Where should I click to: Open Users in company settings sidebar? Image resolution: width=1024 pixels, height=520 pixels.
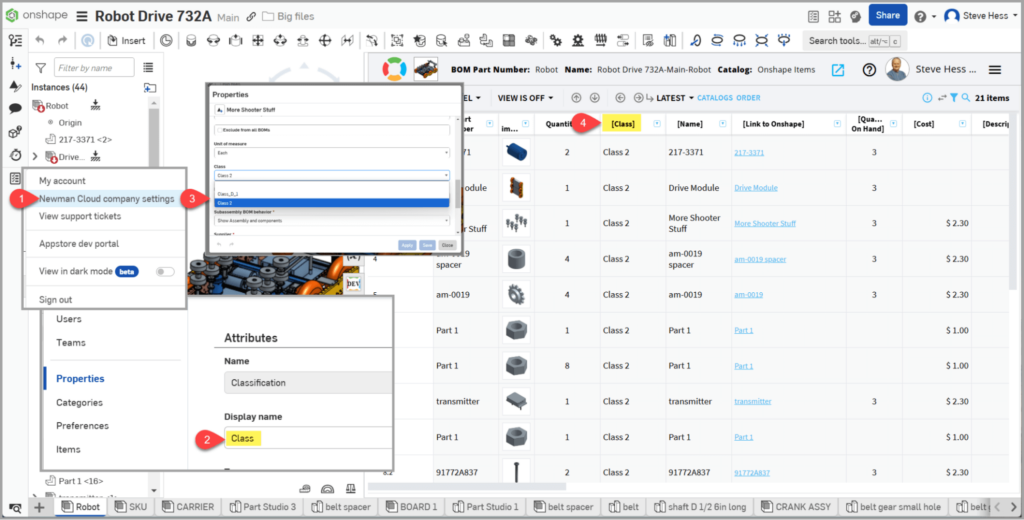point(69,319)
